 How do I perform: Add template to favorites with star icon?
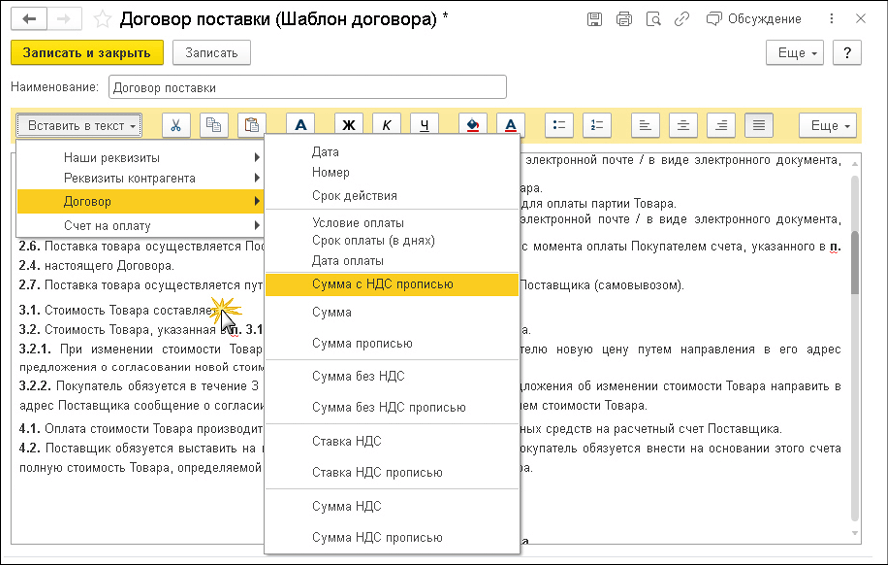(x=103, y=19)
